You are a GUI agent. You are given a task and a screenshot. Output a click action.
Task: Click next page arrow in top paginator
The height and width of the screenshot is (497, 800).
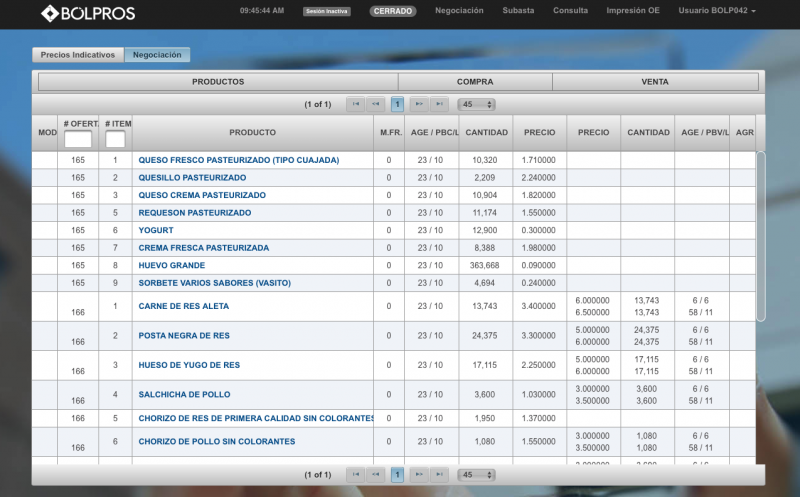pos(419,104)
